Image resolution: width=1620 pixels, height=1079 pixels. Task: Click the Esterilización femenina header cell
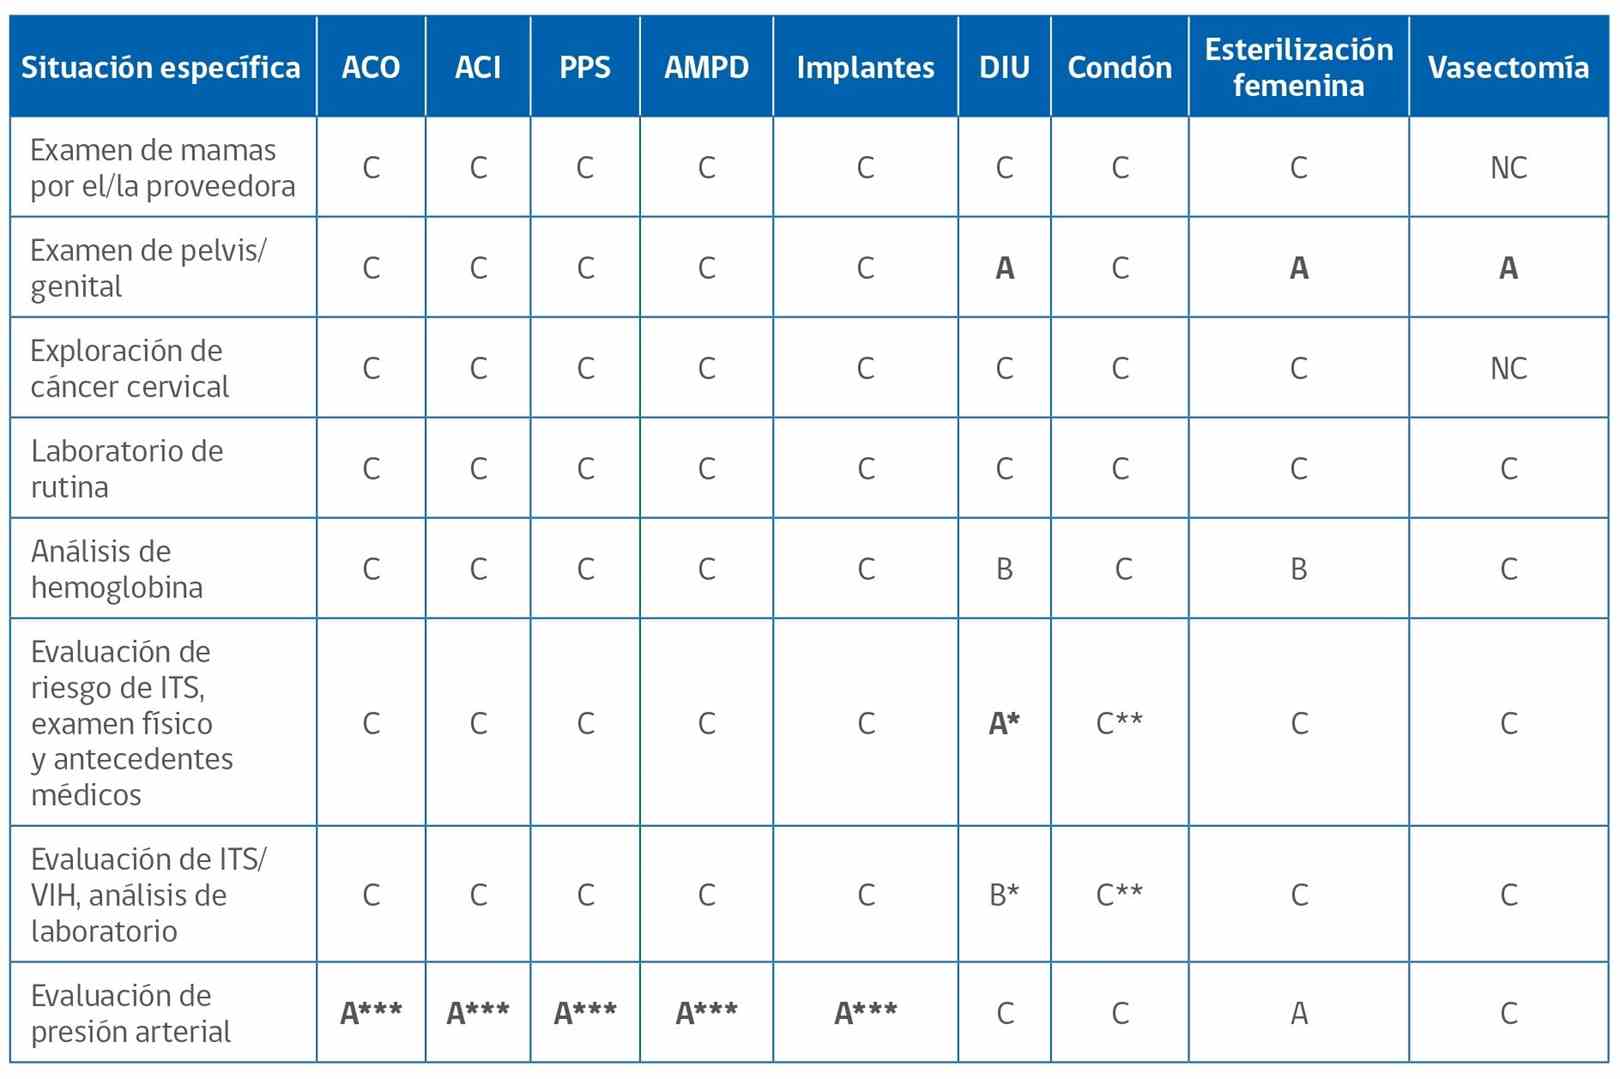point(1298,67)
